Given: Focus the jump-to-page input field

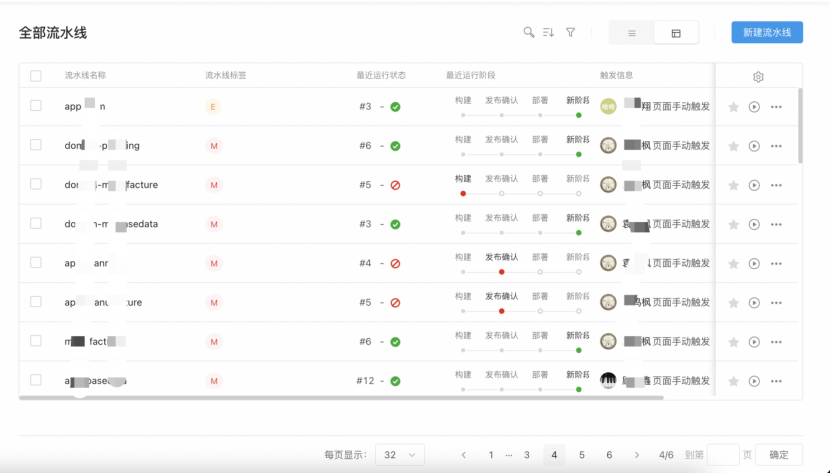Looking at the screenshot, I should point(723,454).
